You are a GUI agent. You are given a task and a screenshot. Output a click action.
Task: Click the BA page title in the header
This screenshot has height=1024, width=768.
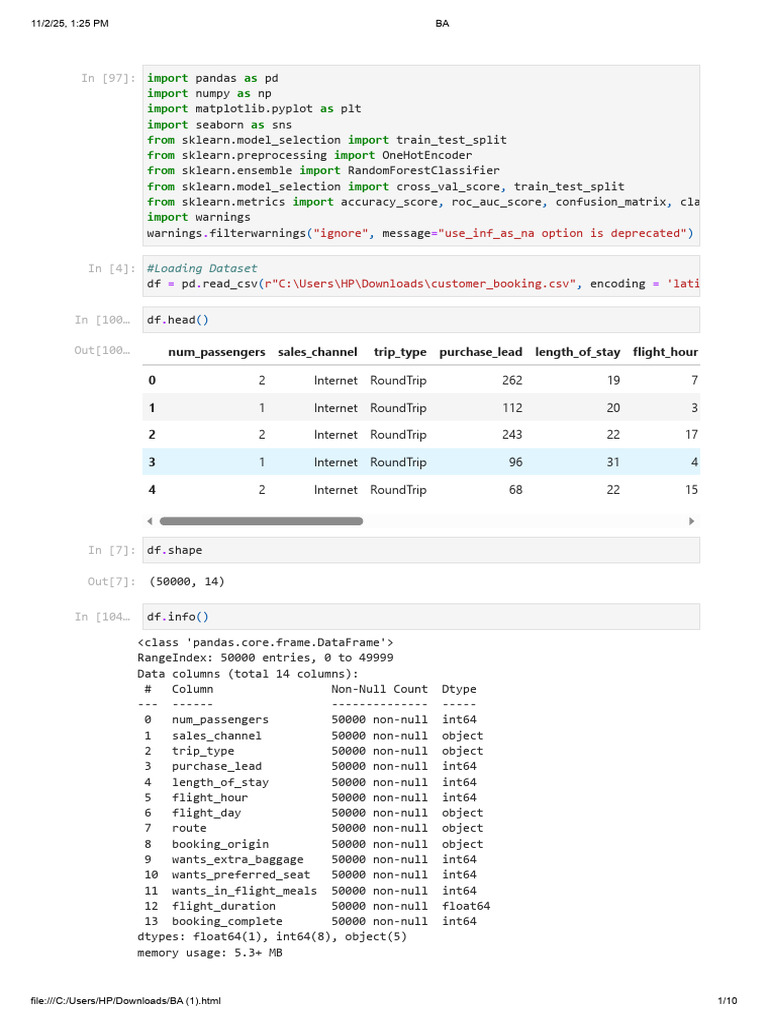click(x=442, y=24)
